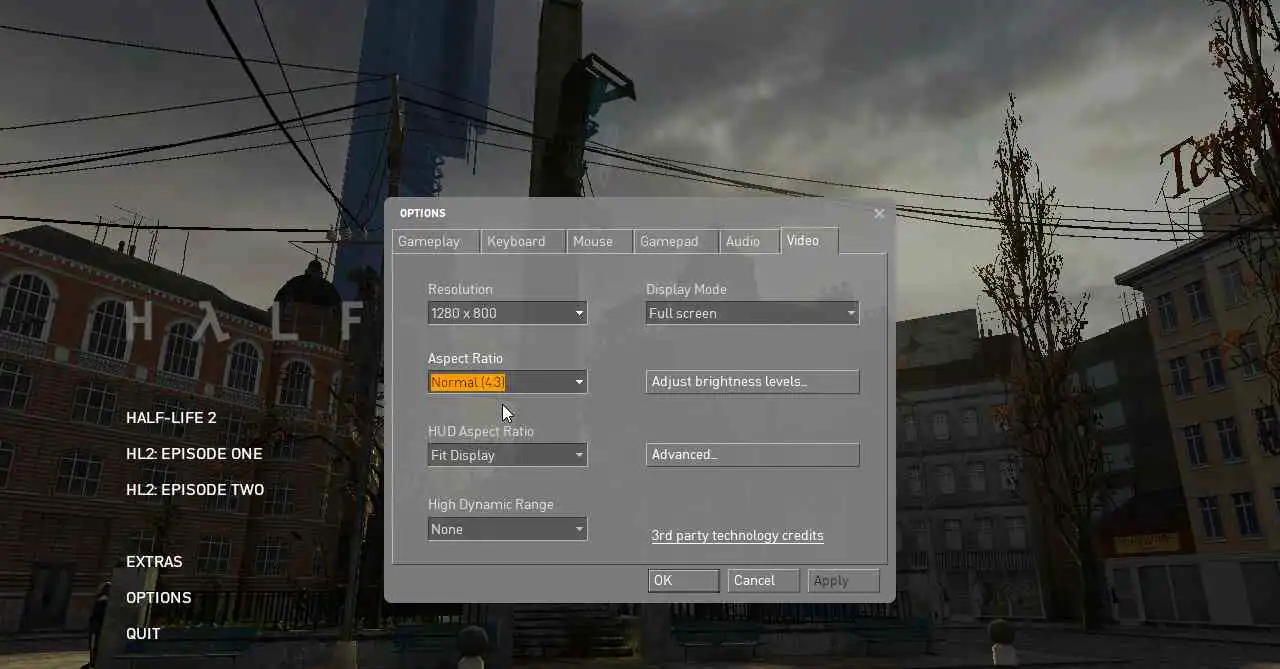Expand the High Dynamic Range dropdown

[x=507, y=529]
